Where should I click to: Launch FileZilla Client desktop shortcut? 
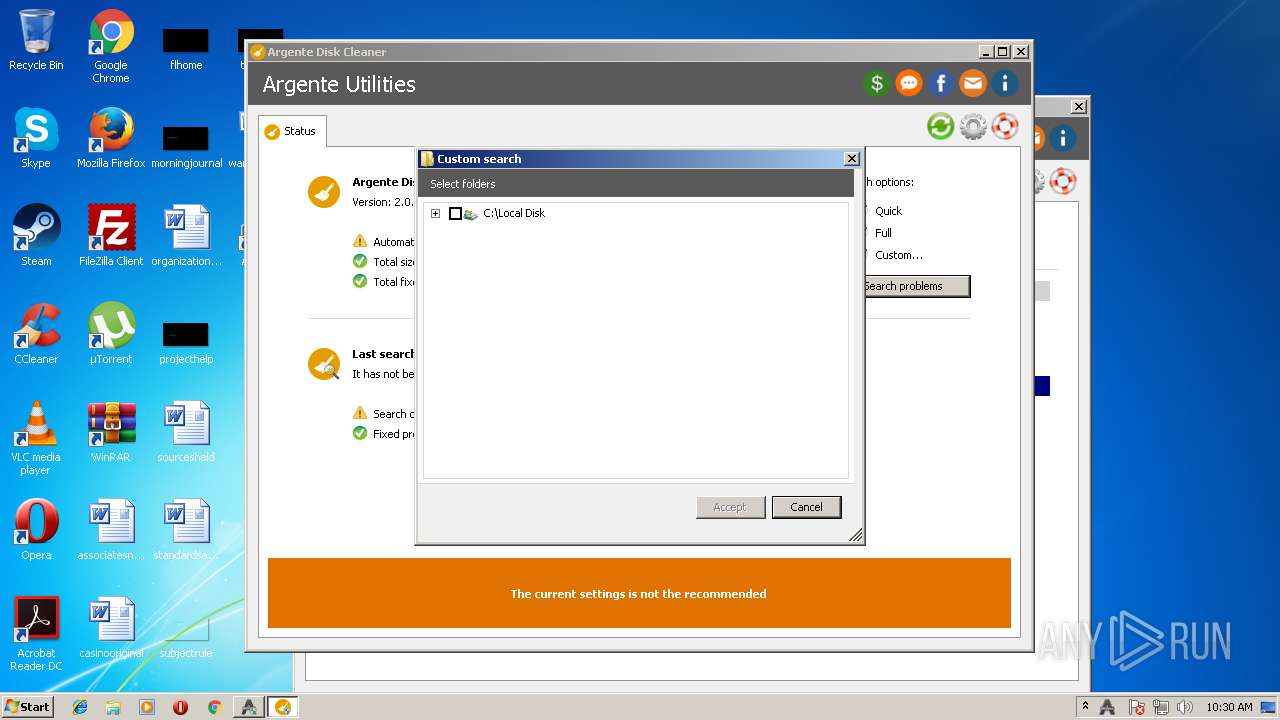pyautogui.click(x=111, y=236)
